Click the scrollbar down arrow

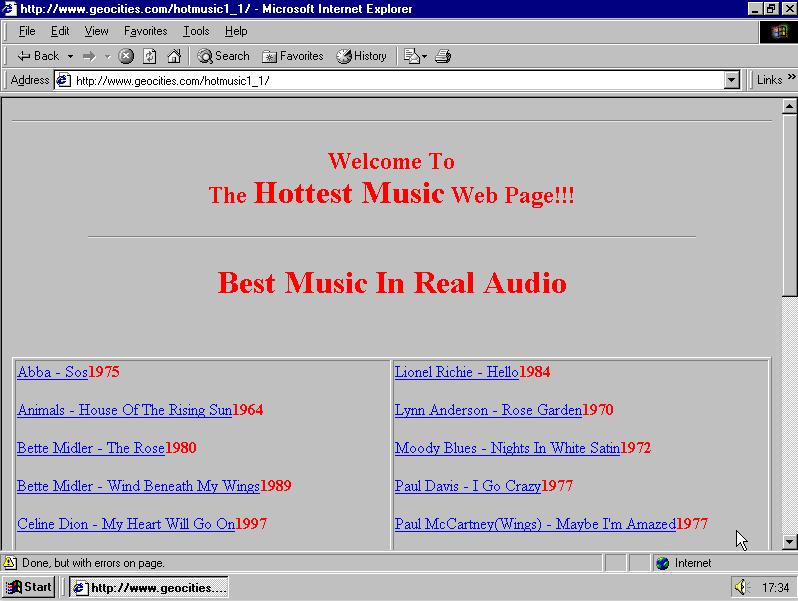pyautogui.click(x=789, y=542)
